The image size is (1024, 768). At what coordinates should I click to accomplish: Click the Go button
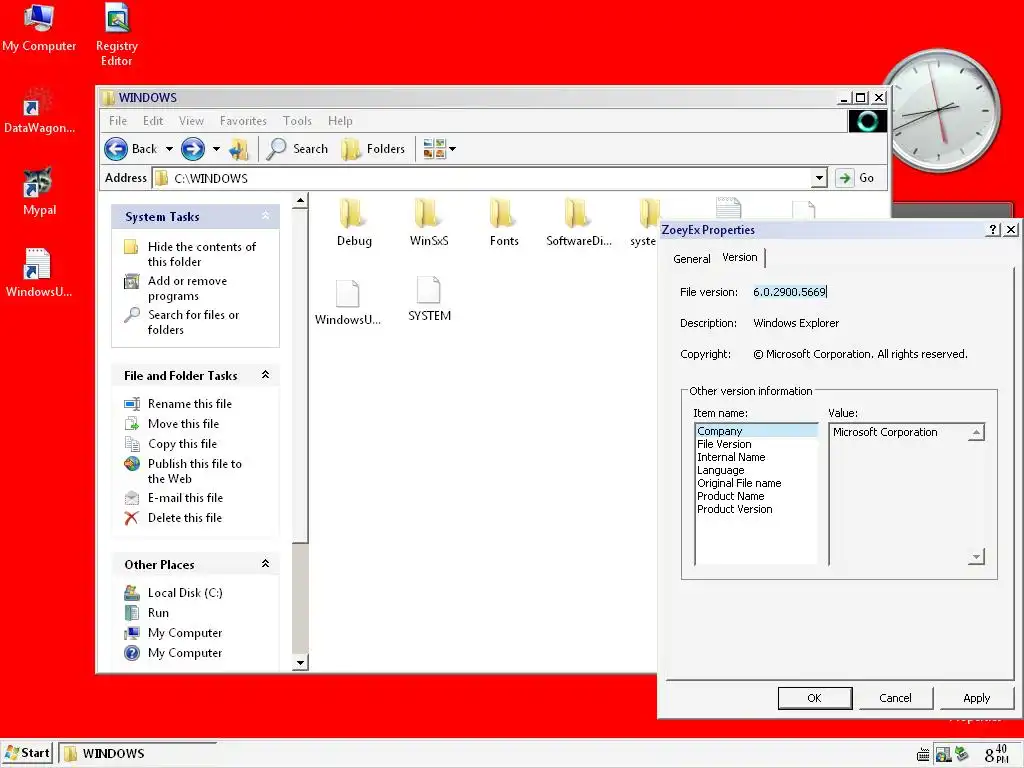pyautogui.click(x=857, y=178)
